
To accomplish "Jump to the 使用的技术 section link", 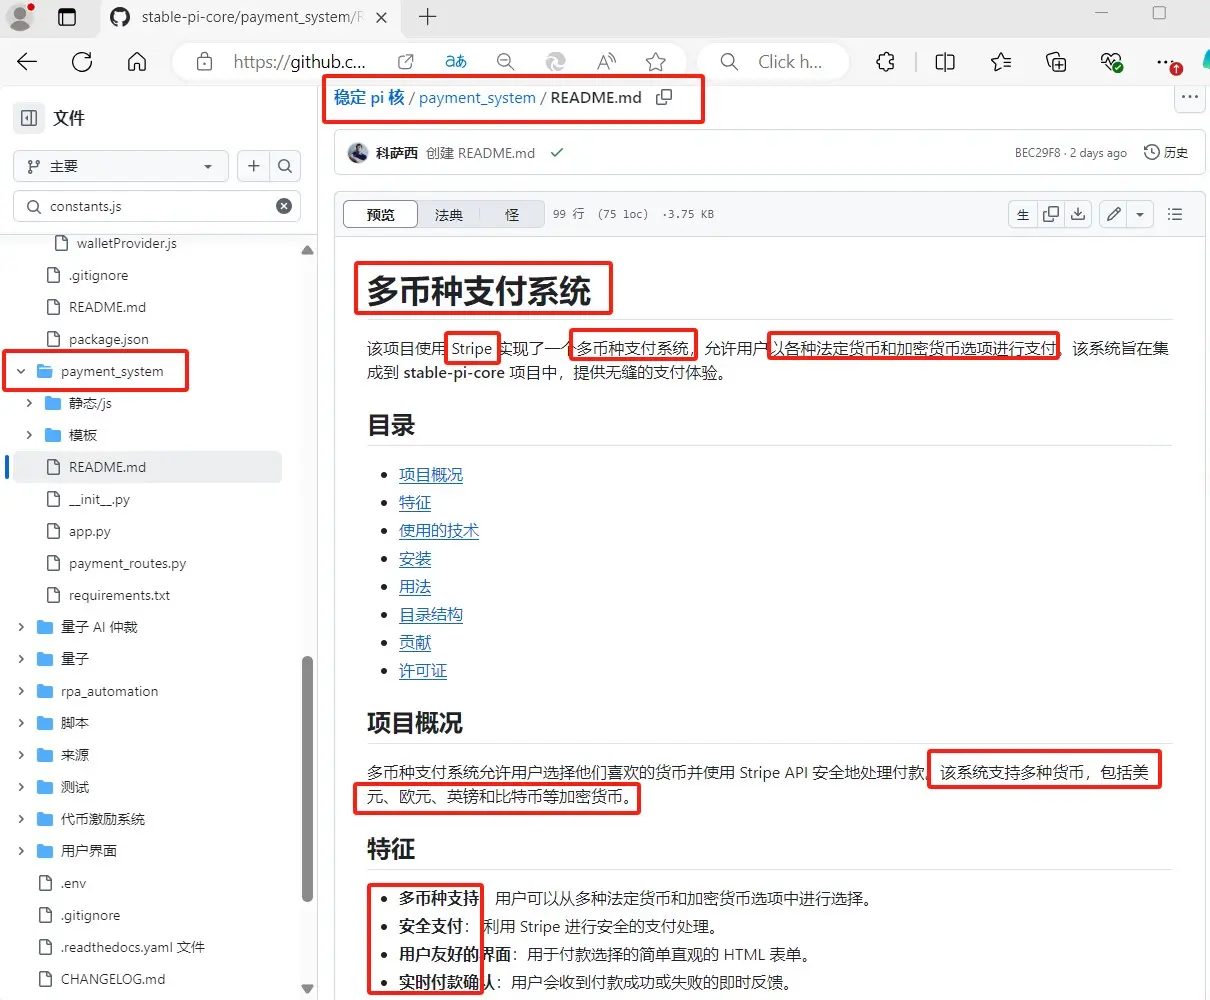I will coord(439,531).
